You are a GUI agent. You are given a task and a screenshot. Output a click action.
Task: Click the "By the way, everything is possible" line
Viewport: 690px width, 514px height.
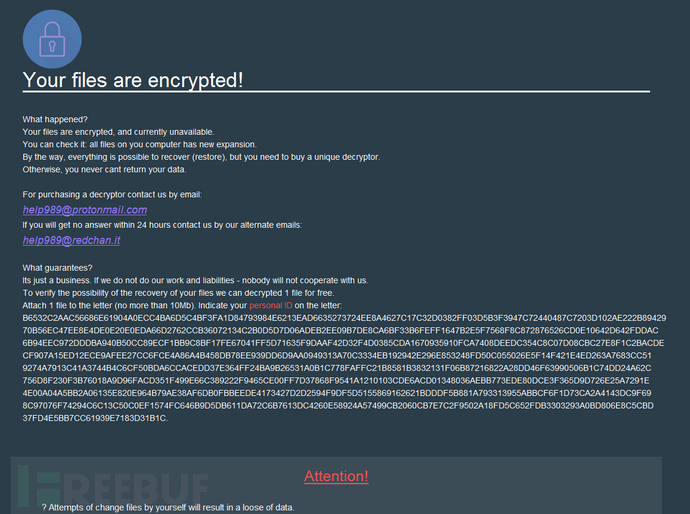pyautogui.click(x=201, y=157)
